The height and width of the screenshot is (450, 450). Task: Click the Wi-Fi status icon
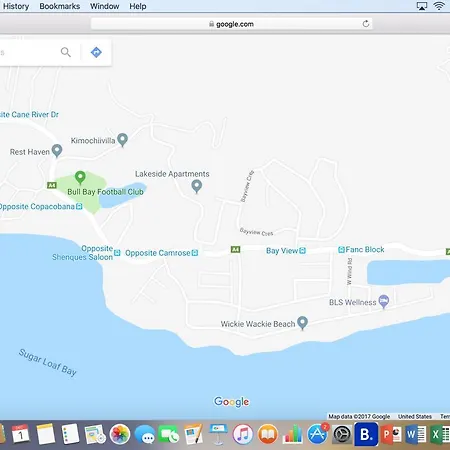pyautogui.click(x=439, y=6)
